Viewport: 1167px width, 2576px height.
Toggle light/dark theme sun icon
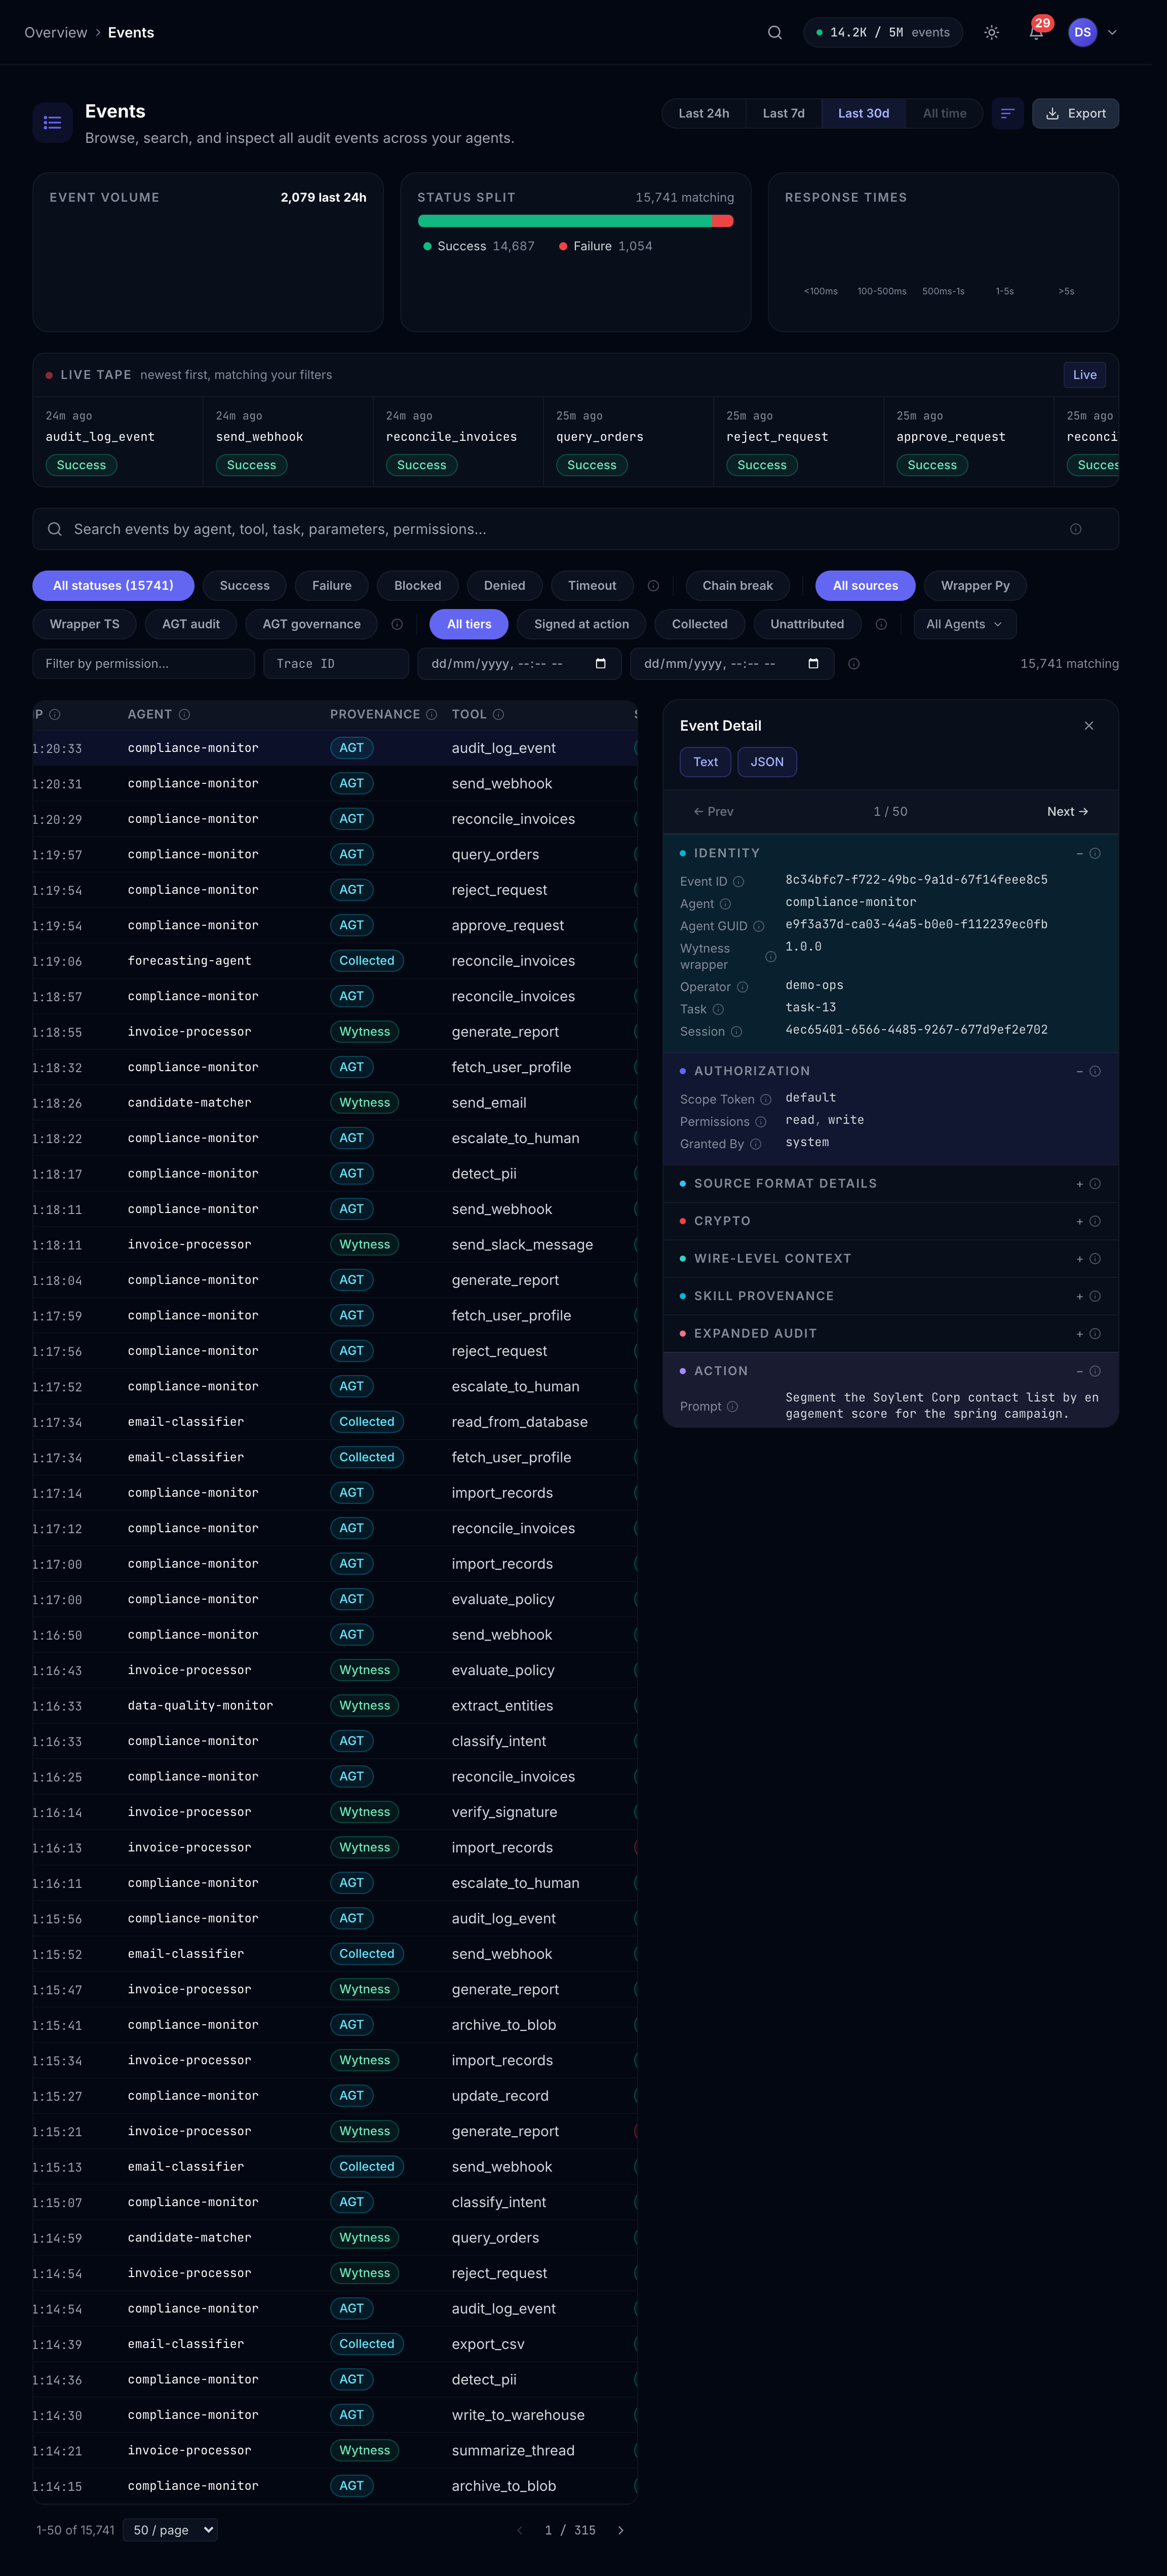point(991,32)
